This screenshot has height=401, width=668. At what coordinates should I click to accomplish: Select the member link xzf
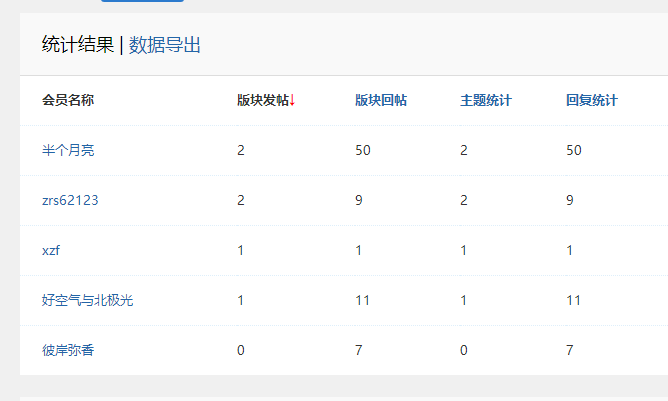click(51, 250)
